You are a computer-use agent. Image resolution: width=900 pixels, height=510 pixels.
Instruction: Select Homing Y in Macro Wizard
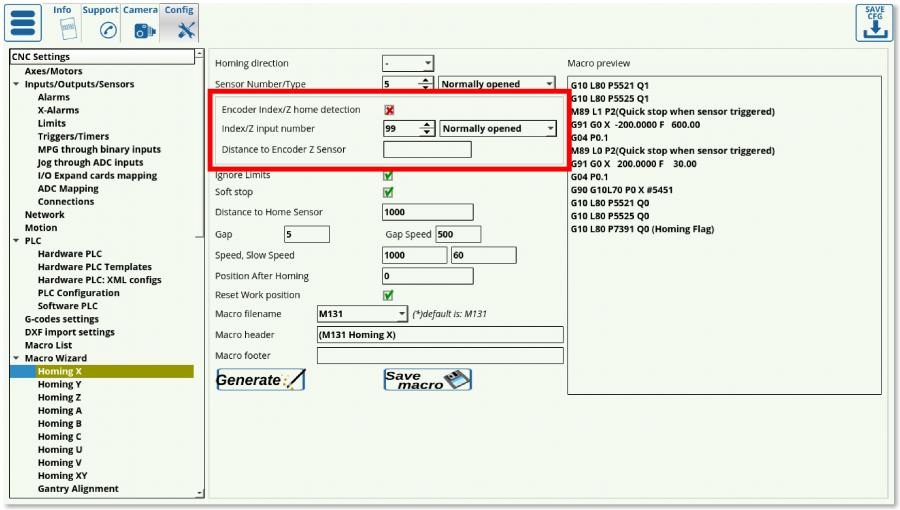(59, 384)
